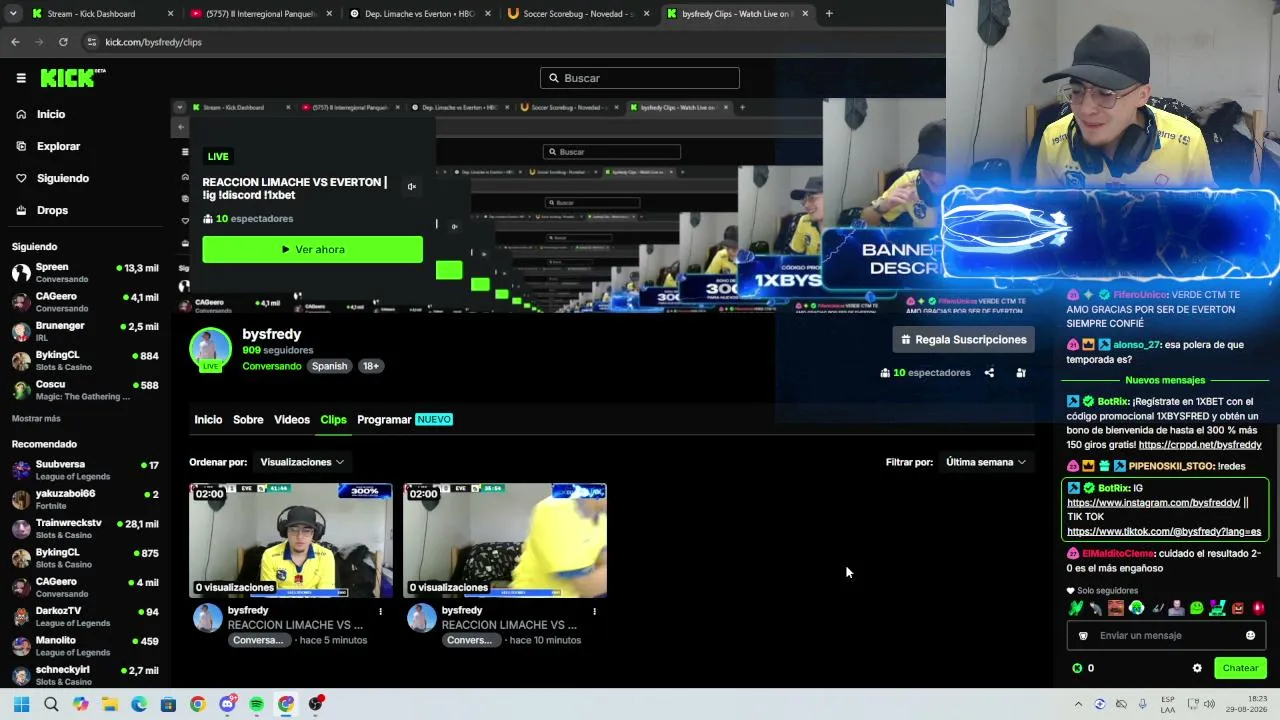
Task: Open the tiktok.com/@bysfredy link in chat
Action: tap(1164, 532)
